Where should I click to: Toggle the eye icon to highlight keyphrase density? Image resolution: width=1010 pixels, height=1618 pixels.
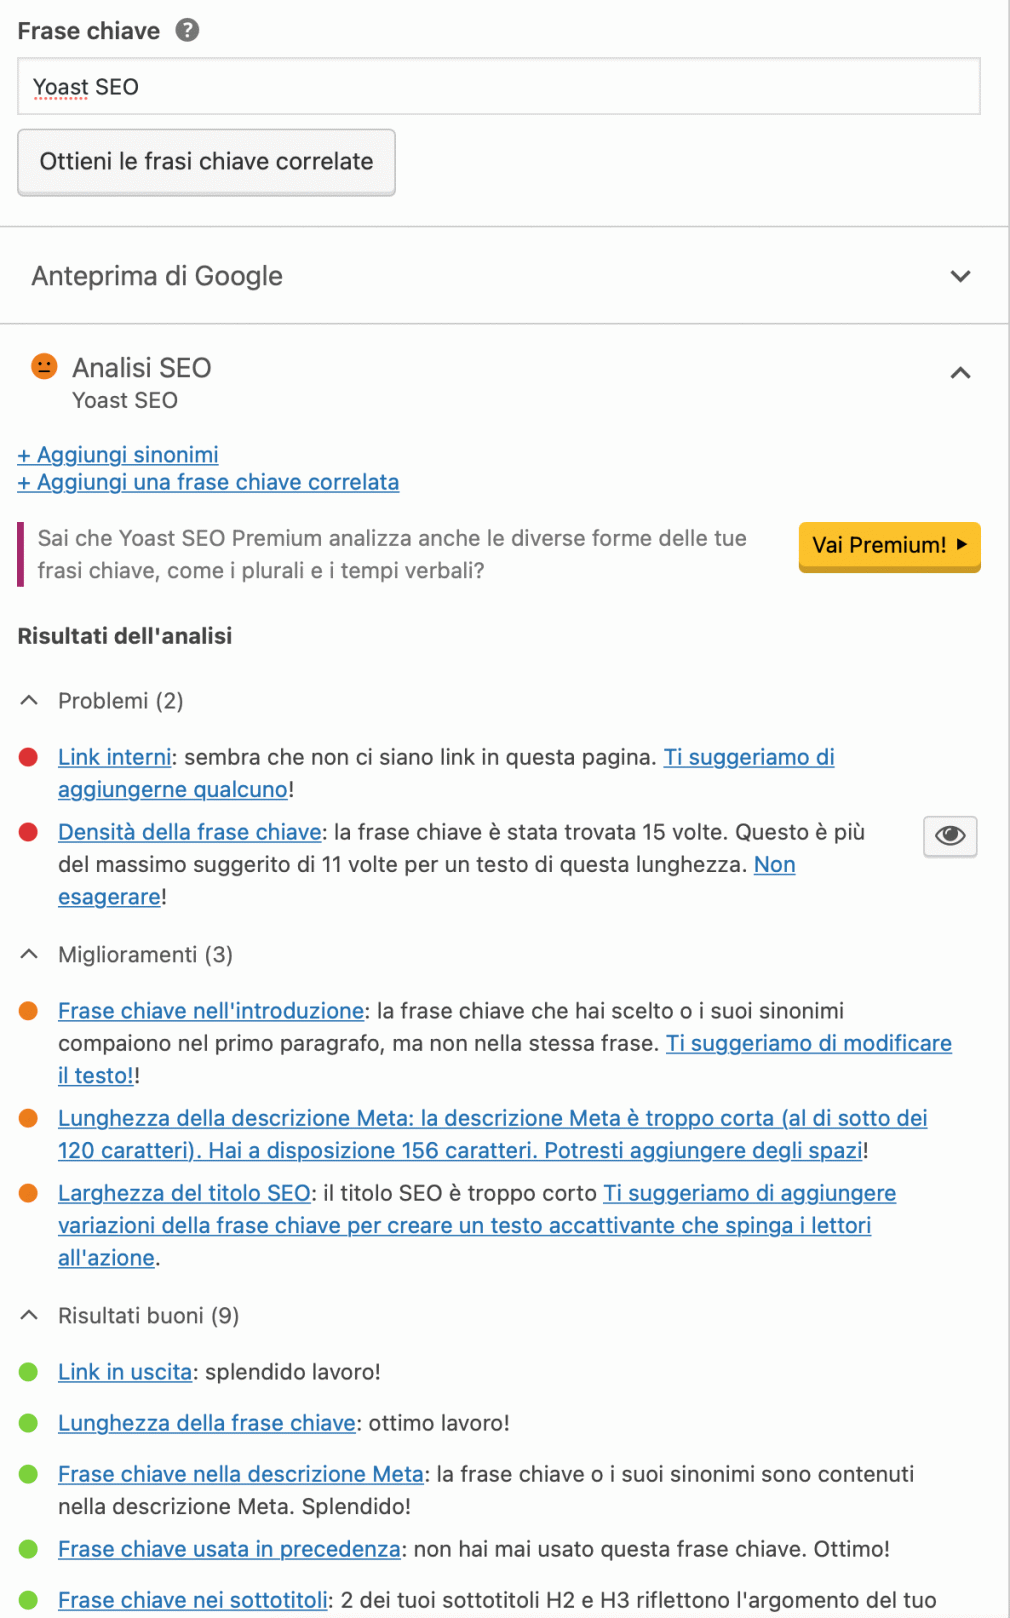[950, 835]
